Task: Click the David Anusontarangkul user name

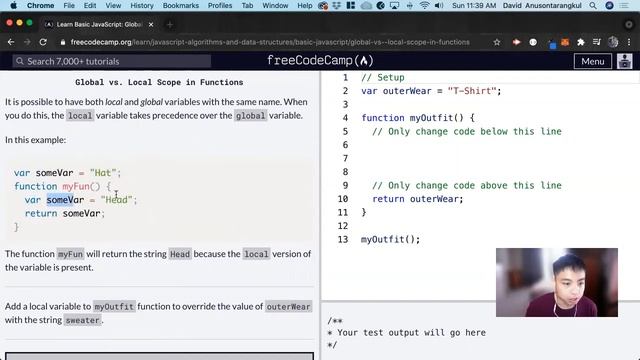Action: click(542, 5)
